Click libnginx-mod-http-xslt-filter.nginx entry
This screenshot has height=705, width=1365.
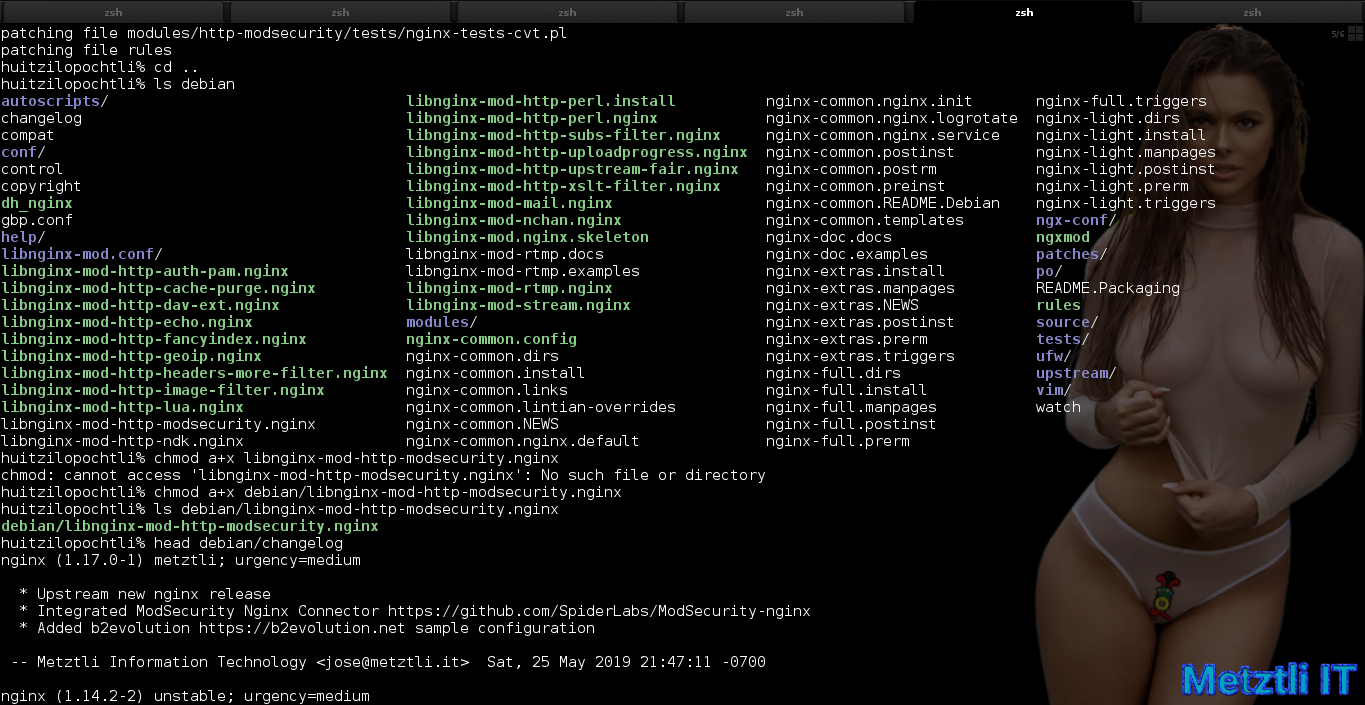[563, 186]
